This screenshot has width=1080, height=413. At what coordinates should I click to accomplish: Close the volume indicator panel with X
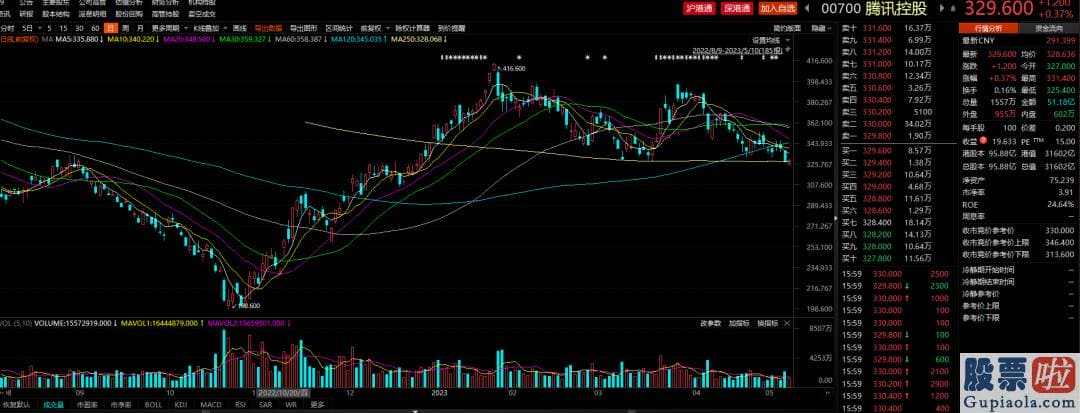pyautogui.click(x=787, y=323)
